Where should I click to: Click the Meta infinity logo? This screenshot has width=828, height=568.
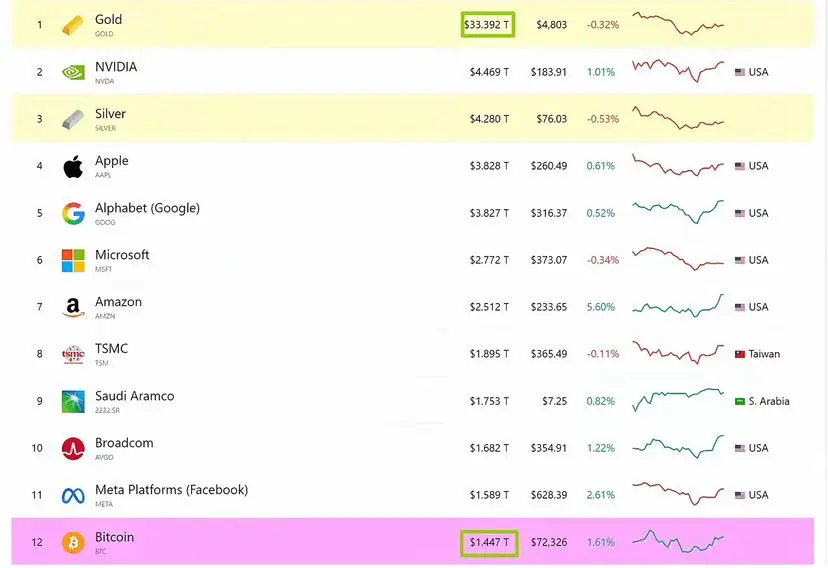pyautogui.click(x=73, y=496)
